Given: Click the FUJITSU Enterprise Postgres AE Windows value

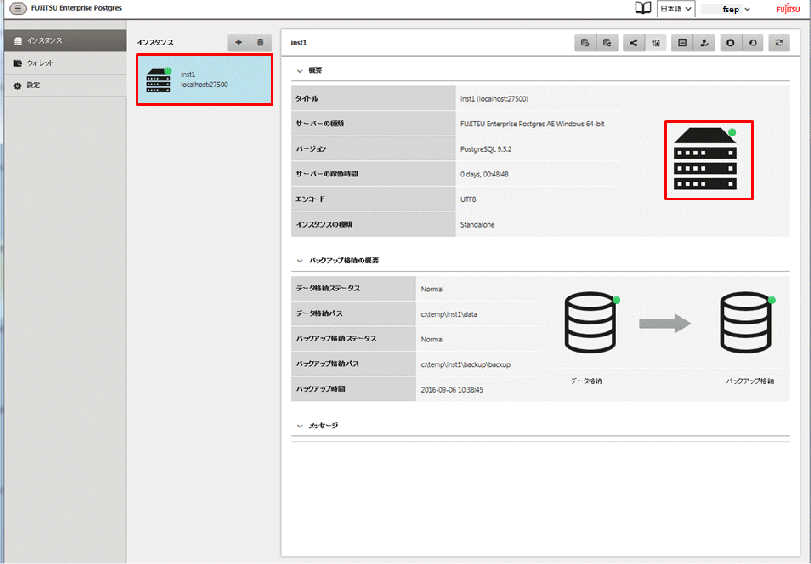Looking at the screenshot, I should 532,124.
